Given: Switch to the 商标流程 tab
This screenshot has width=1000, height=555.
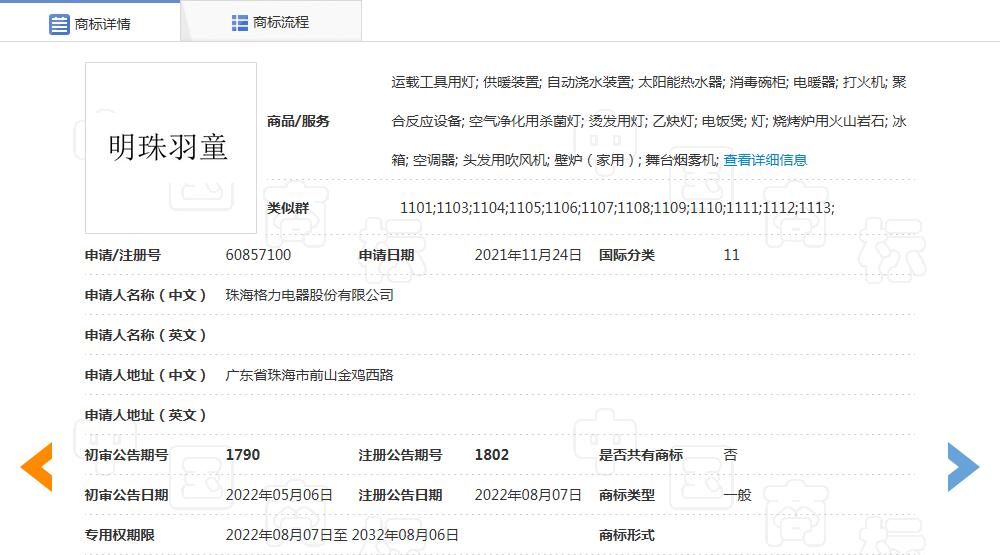Looking at the screenshot, I should tap(271, 22).
